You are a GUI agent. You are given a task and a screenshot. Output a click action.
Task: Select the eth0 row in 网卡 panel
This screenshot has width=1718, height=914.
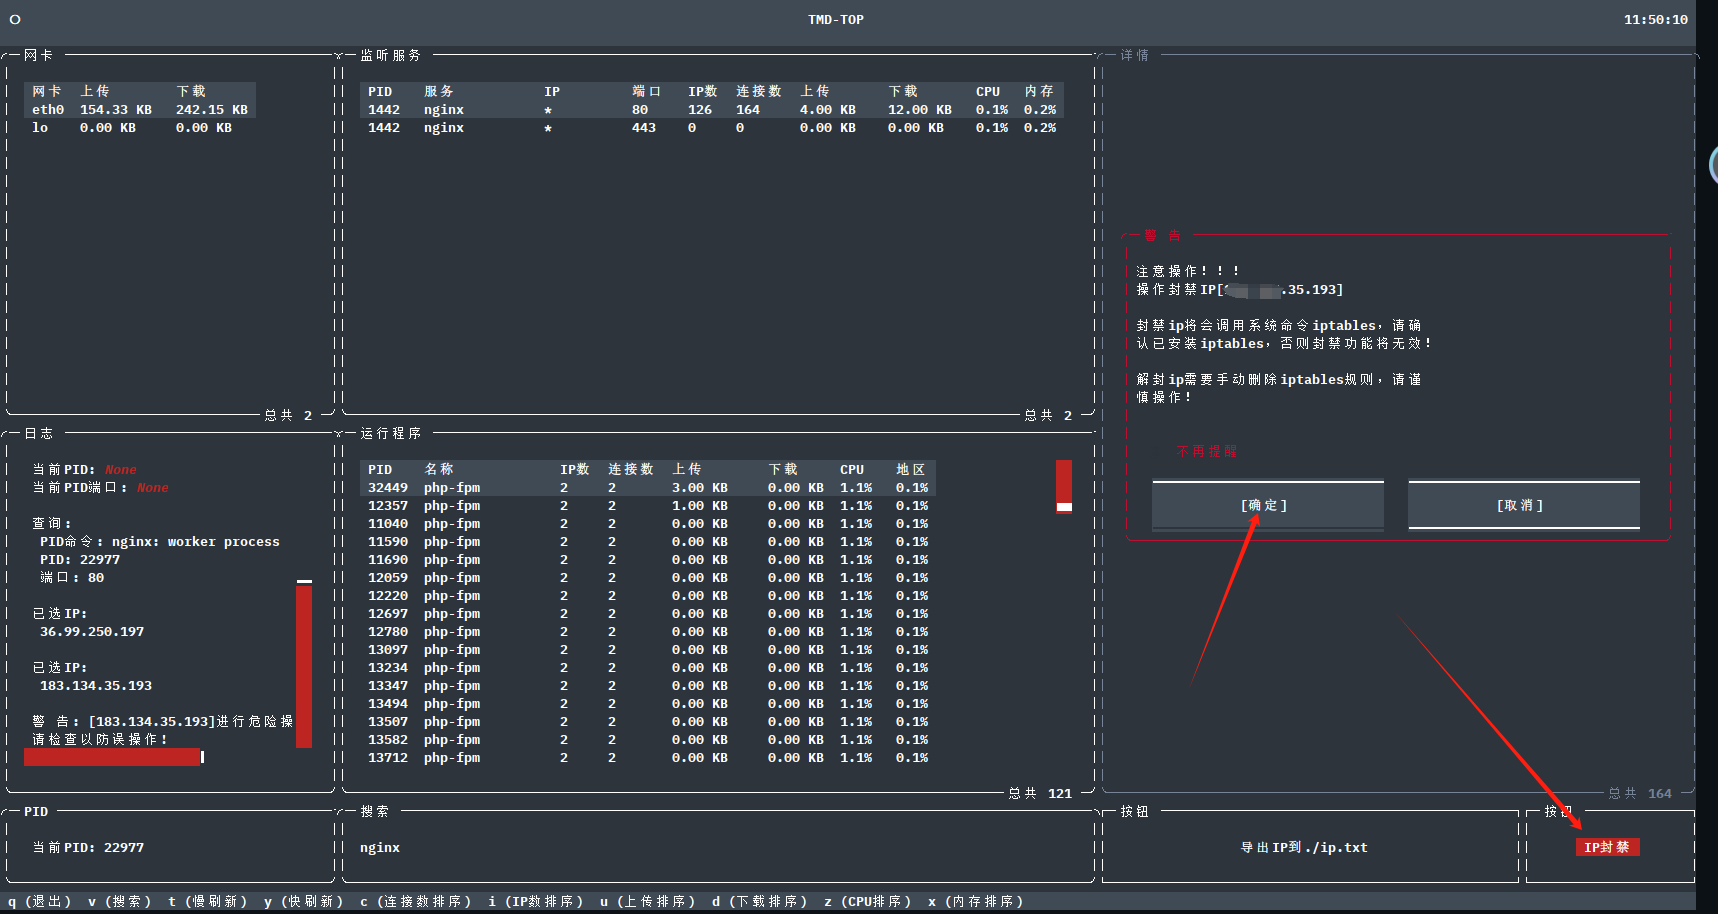coord(140,110)
